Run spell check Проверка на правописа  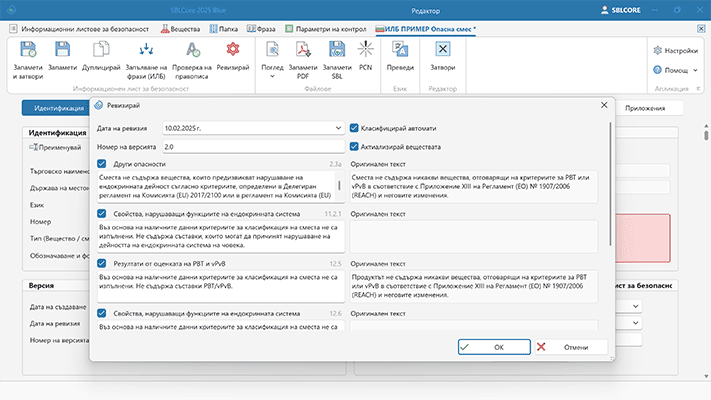(x=192, y=49)
